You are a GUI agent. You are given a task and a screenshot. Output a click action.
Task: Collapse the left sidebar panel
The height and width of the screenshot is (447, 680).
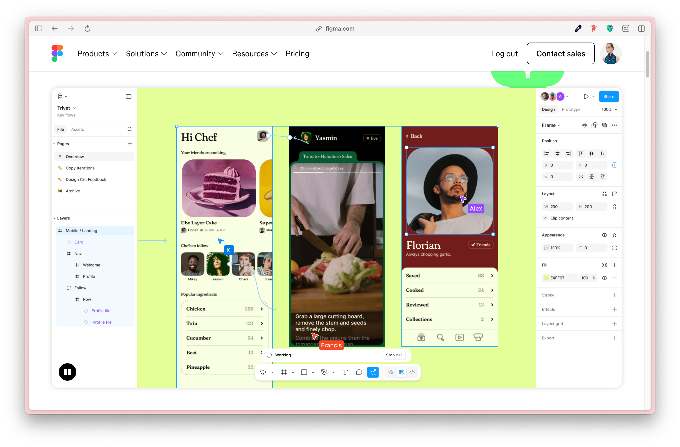(128, 96)
